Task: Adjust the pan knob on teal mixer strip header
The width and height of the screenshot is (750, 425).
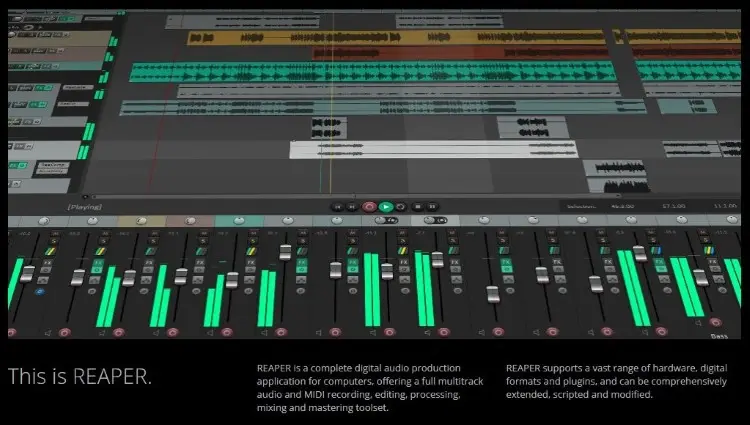Action: tap(239, 220)
